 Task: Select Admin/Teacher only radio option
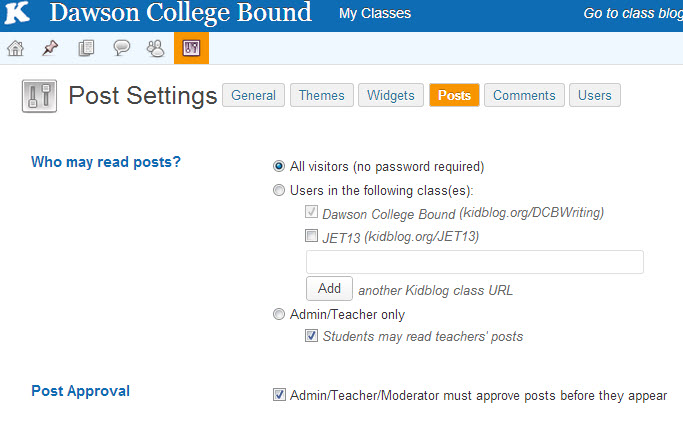[279, 314]
